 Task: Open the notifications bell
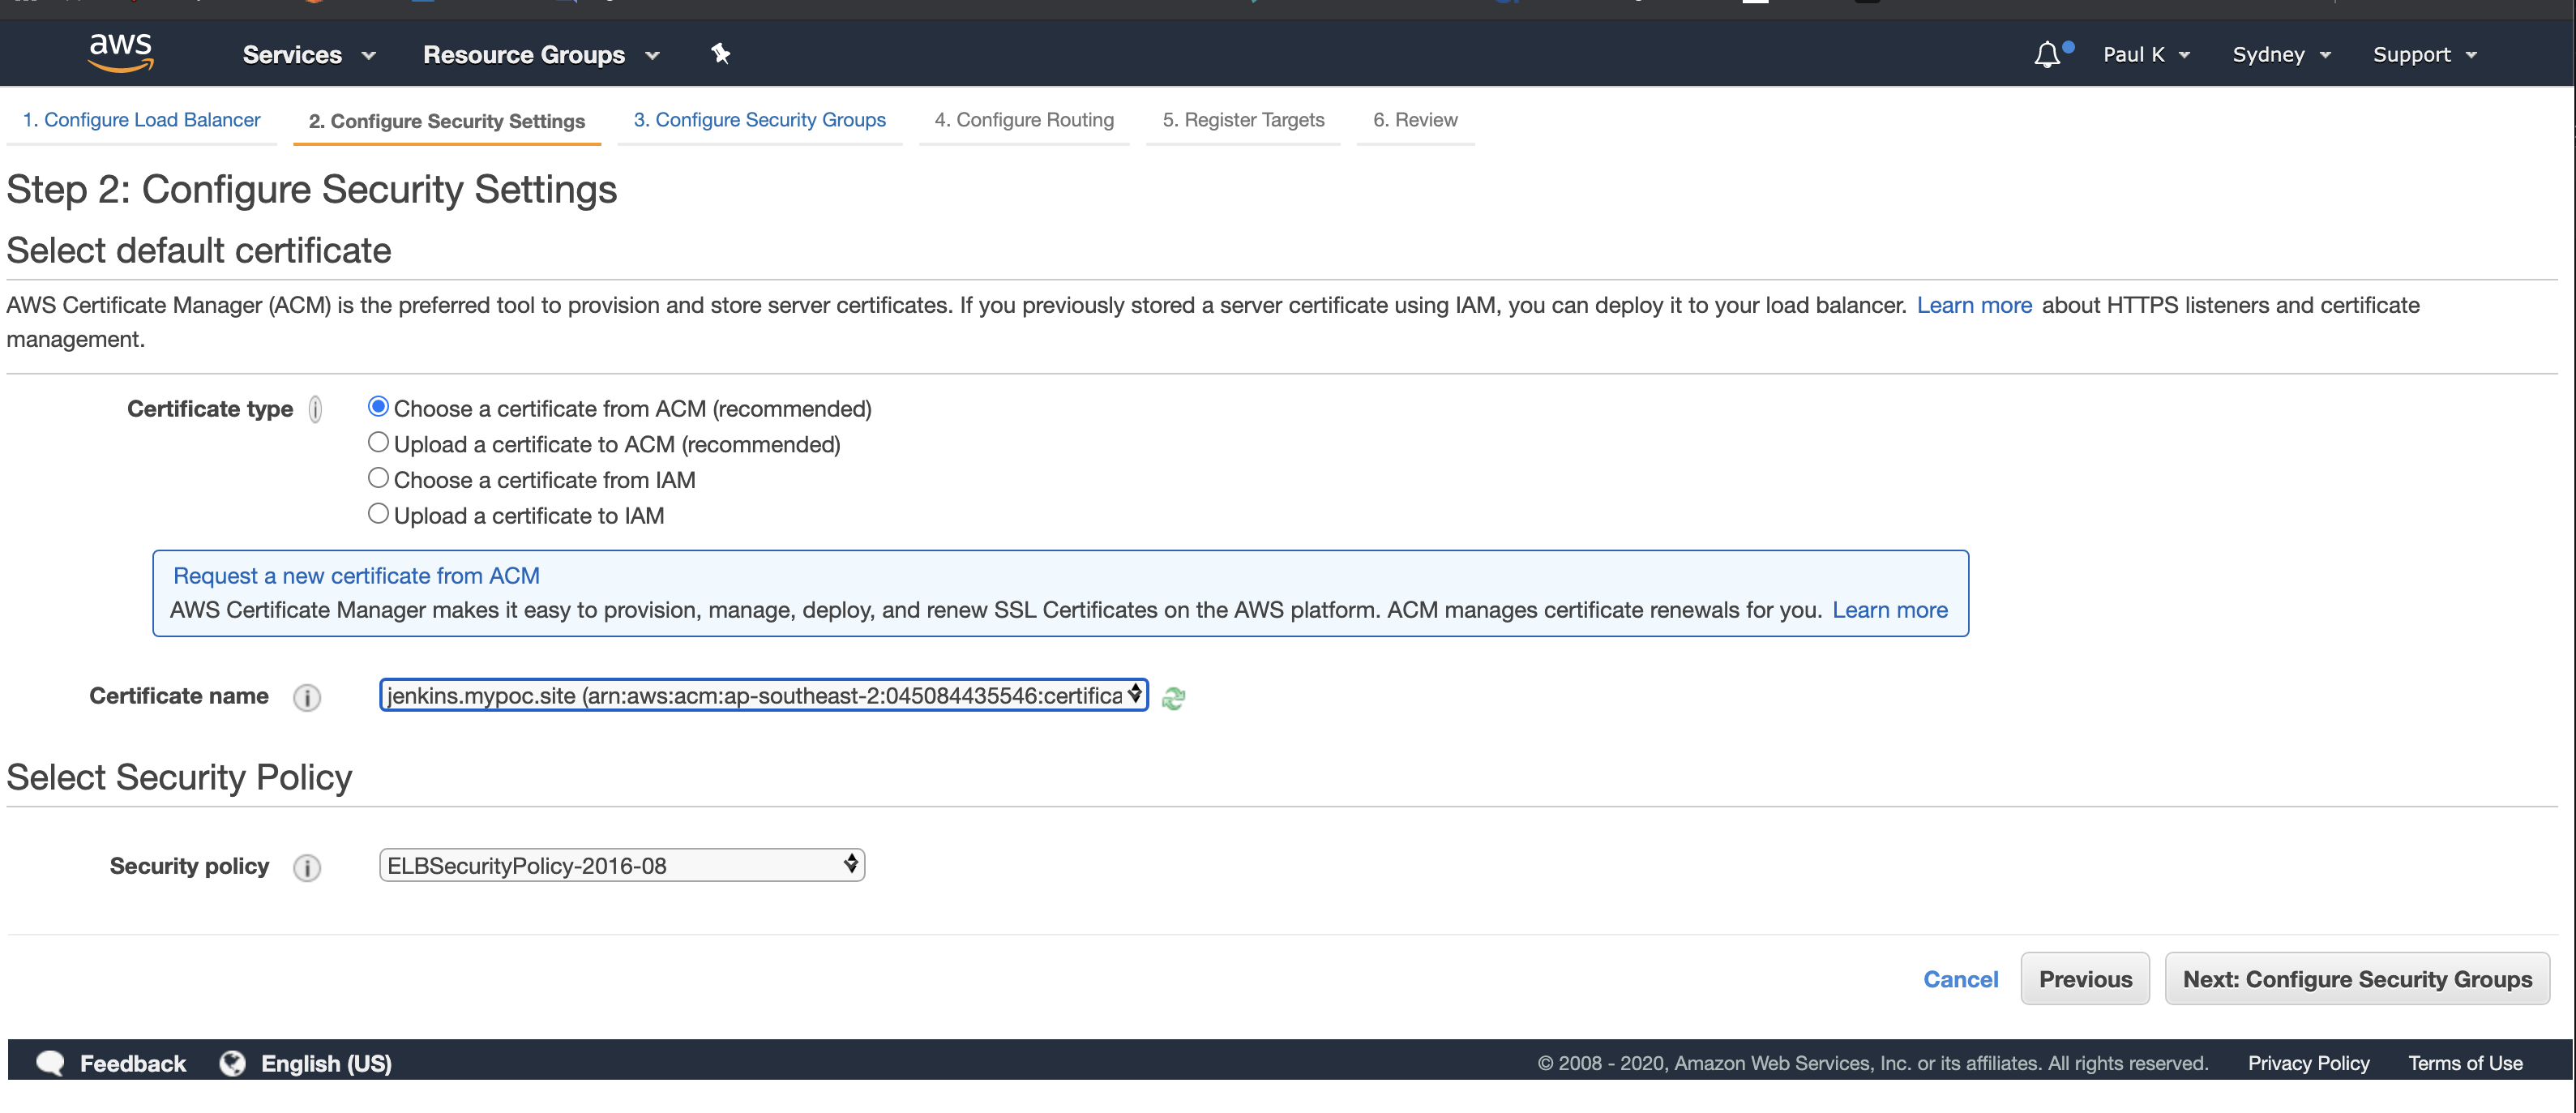tap(2047, 54)
